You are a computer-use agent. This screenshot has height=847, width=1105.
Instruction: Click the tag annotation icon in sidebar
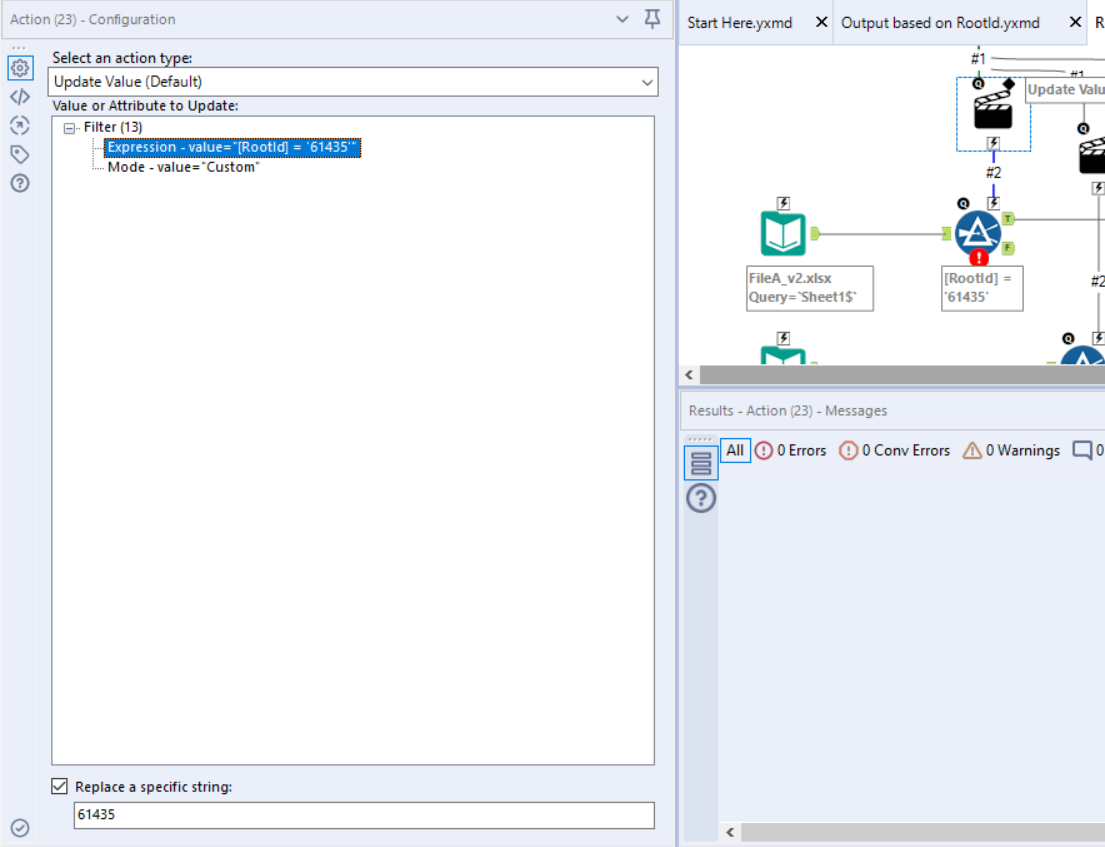pyautogui.click(x=20, y=154)
